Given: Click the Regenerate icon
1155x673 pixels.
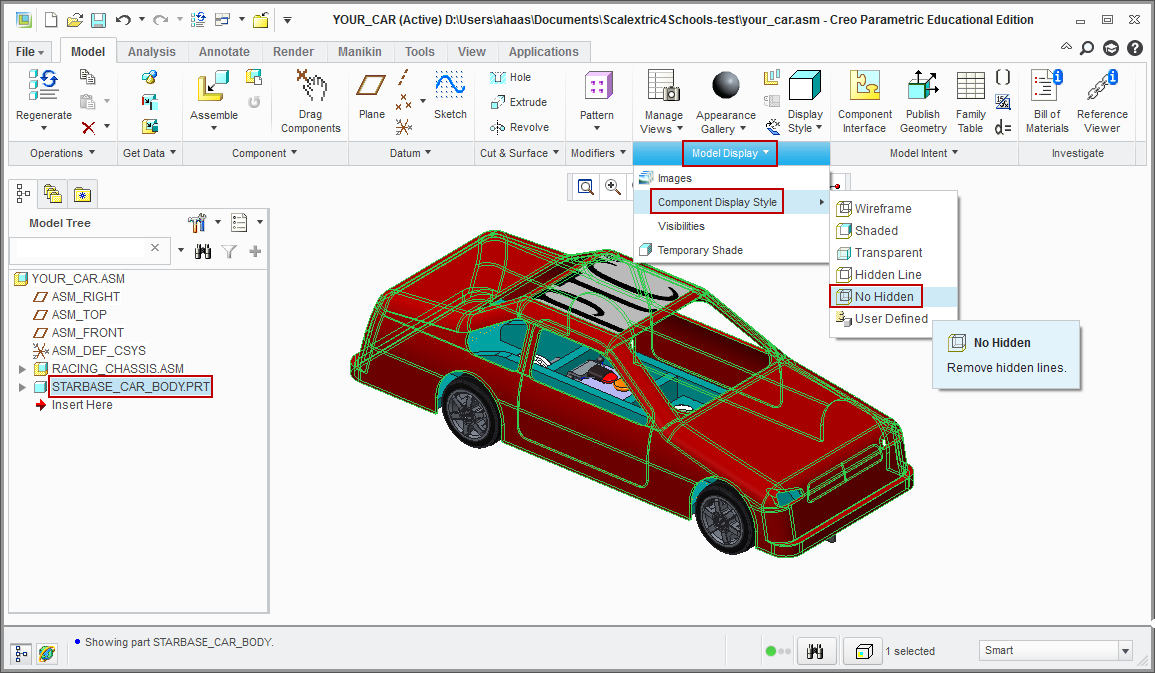Looking at the screenshot, I should (43, 85).
